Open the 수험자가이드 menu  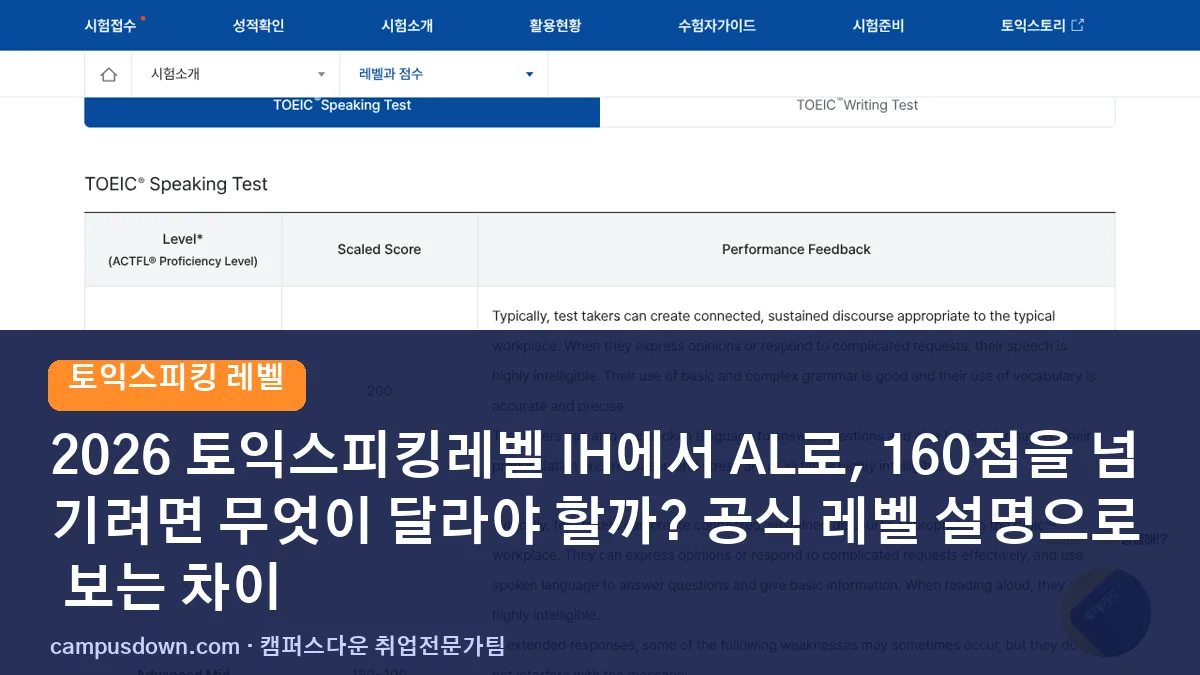(716, 26)
